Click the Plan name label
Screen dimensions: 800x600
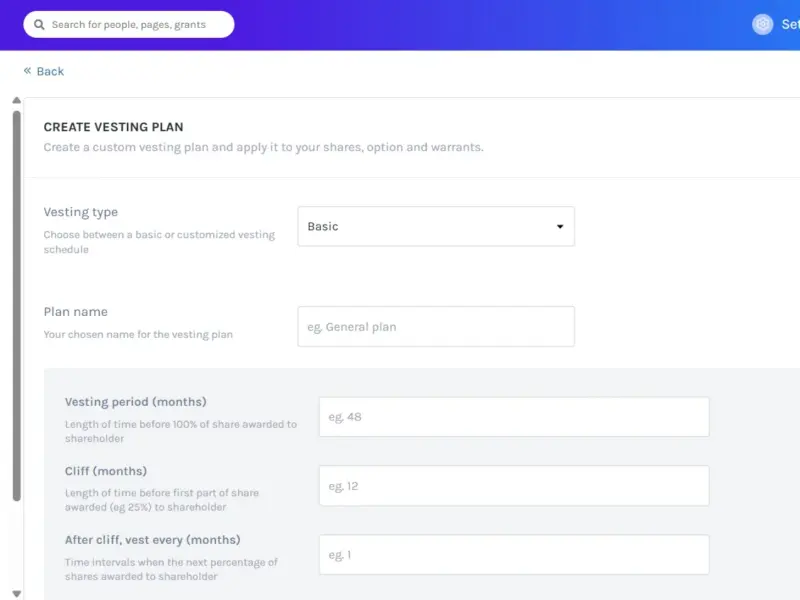(76, 312)
